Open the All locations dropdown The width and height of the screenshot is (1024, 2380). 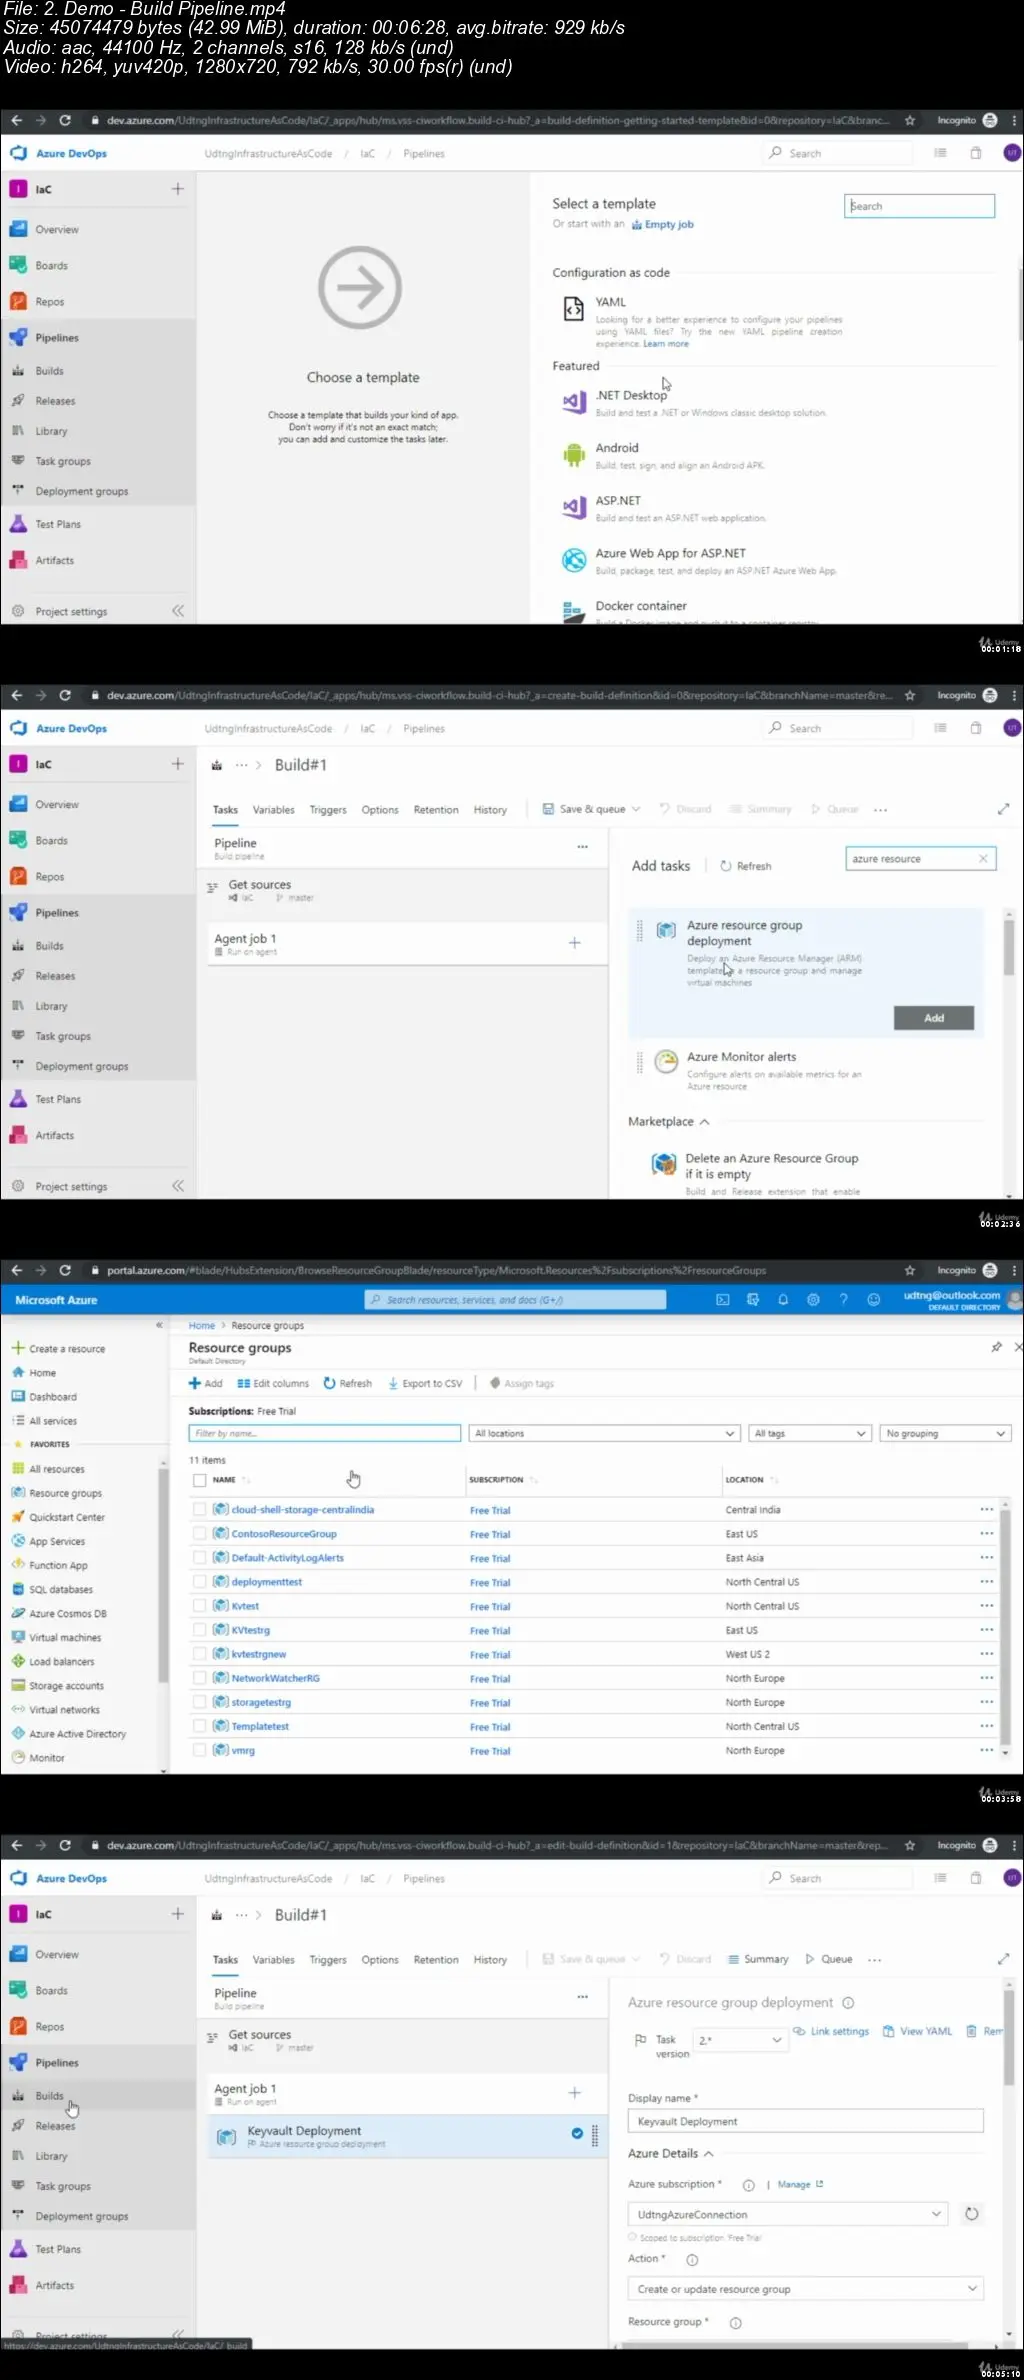point(604,1433)
